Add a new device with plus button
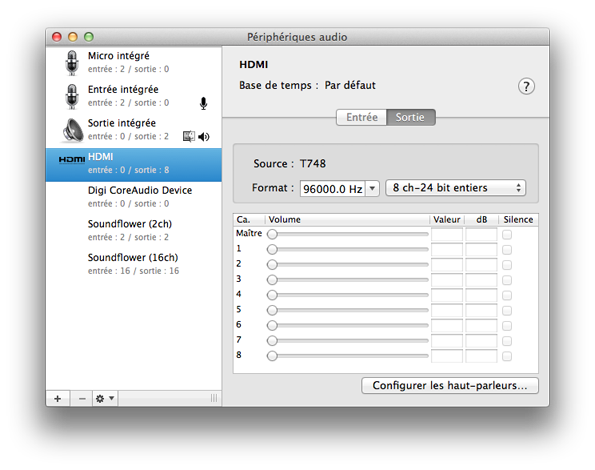Screen dimensions: 595x470 (x=58, y=399)
